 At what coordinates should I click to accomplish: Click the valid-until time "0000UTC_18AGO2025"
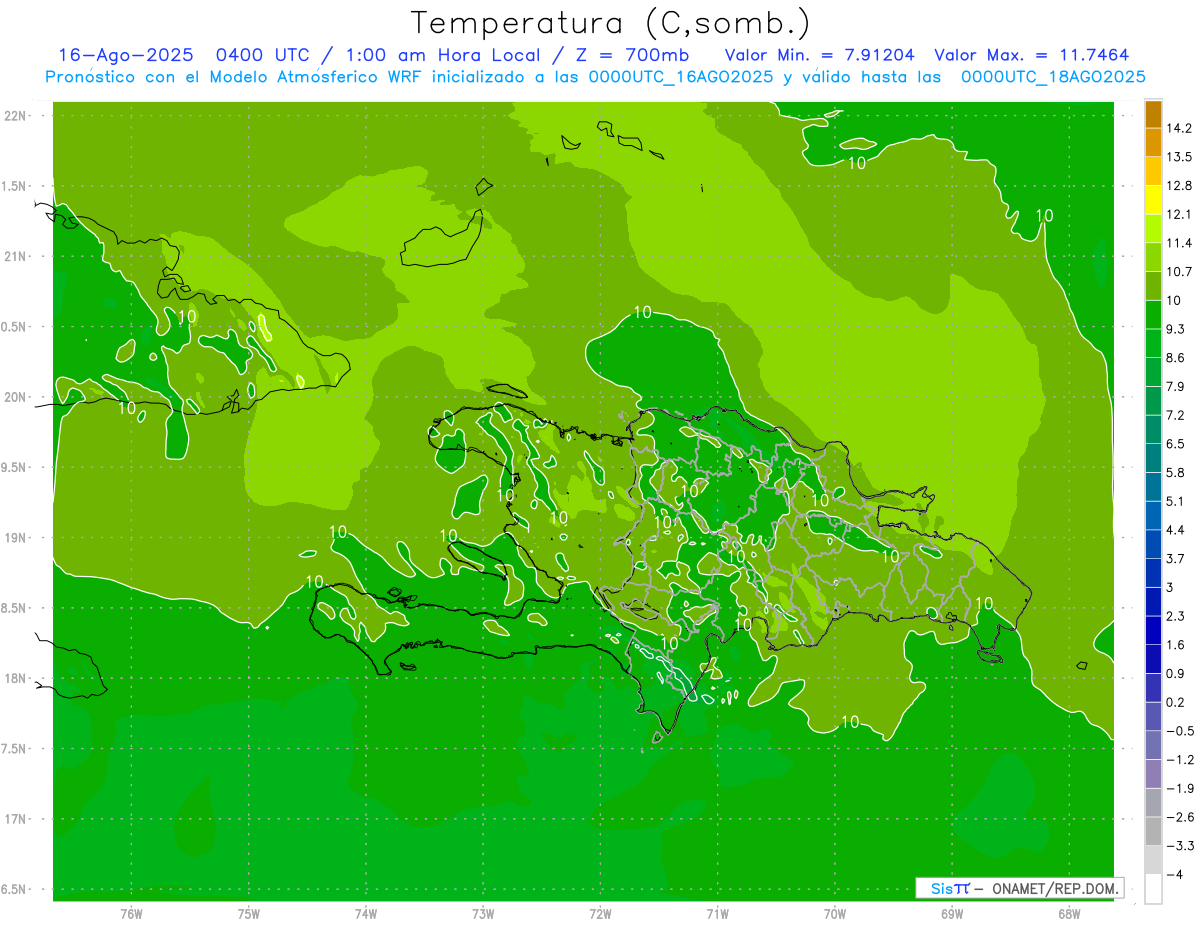click(1053, 77)
